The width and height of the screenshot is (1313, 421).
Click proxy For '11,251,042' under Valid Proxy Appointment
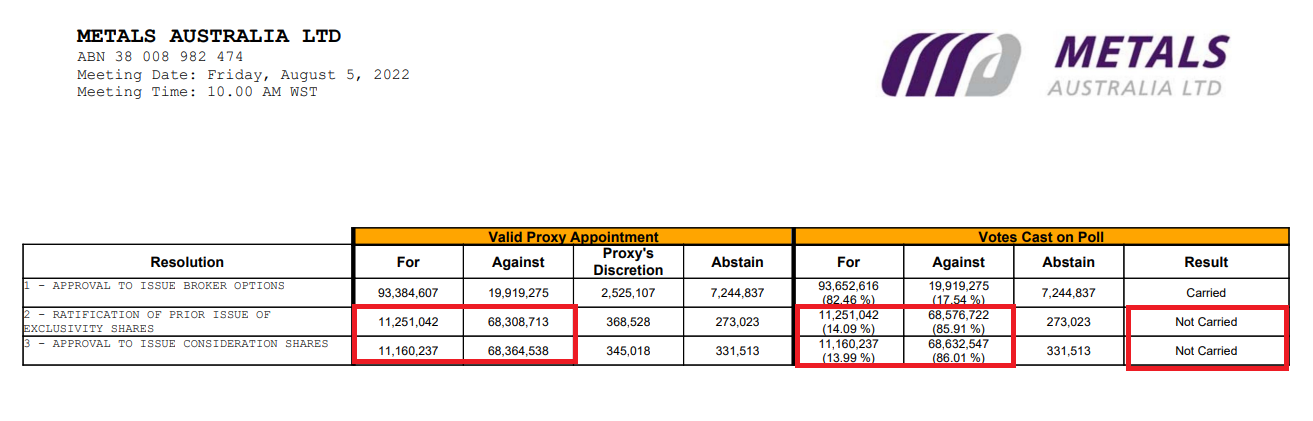(408, 322)
